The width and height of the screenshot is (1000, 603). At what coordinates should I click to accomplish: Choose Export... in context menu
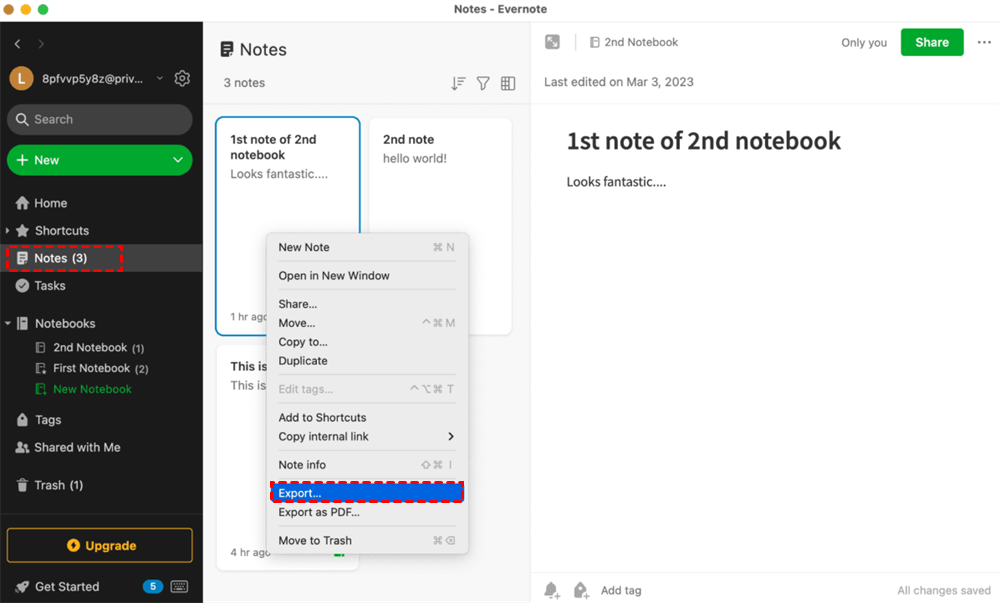(x=367, y=493)
